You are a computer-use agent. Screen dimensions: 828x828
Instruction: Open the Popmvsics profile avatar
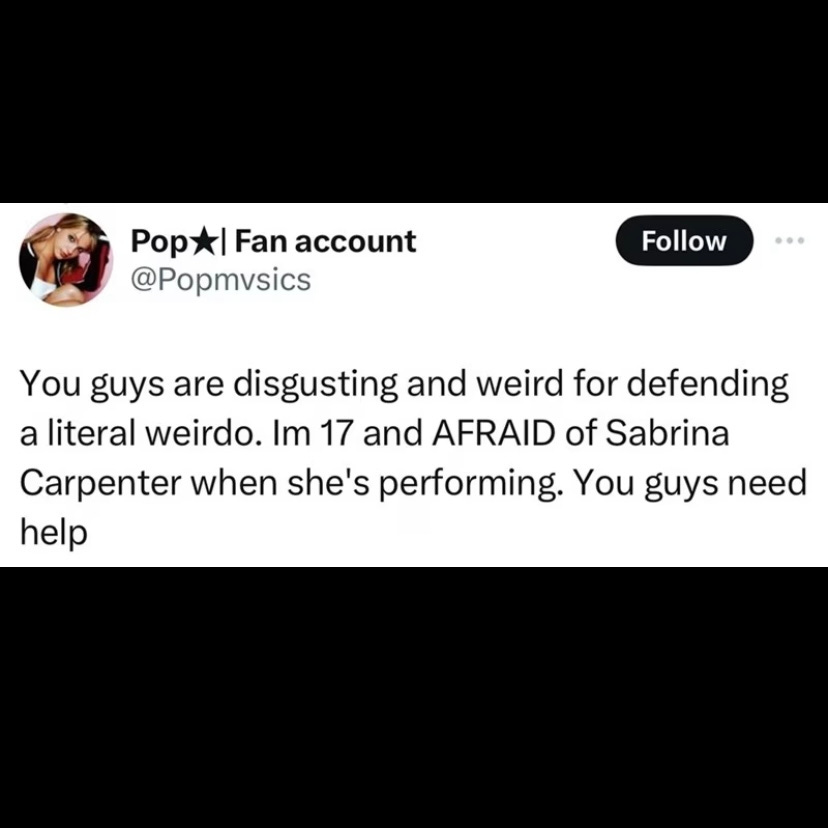coord(65,259)
